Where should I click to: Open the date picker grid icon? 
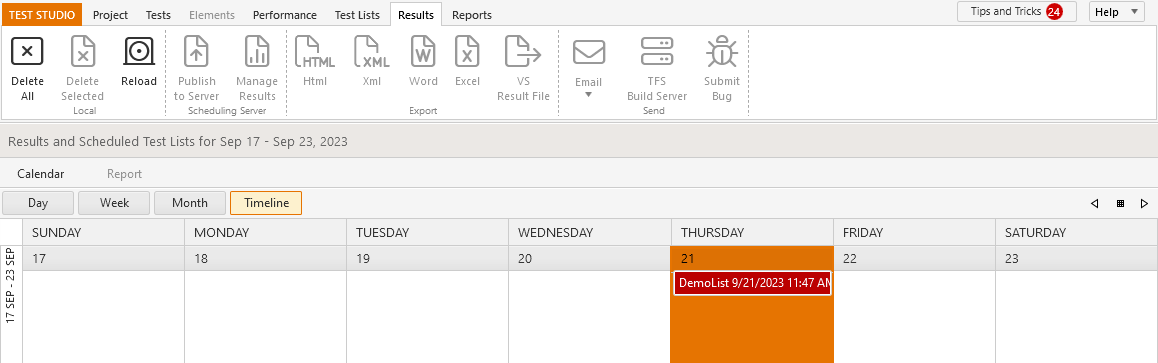tap(1120, 204)
